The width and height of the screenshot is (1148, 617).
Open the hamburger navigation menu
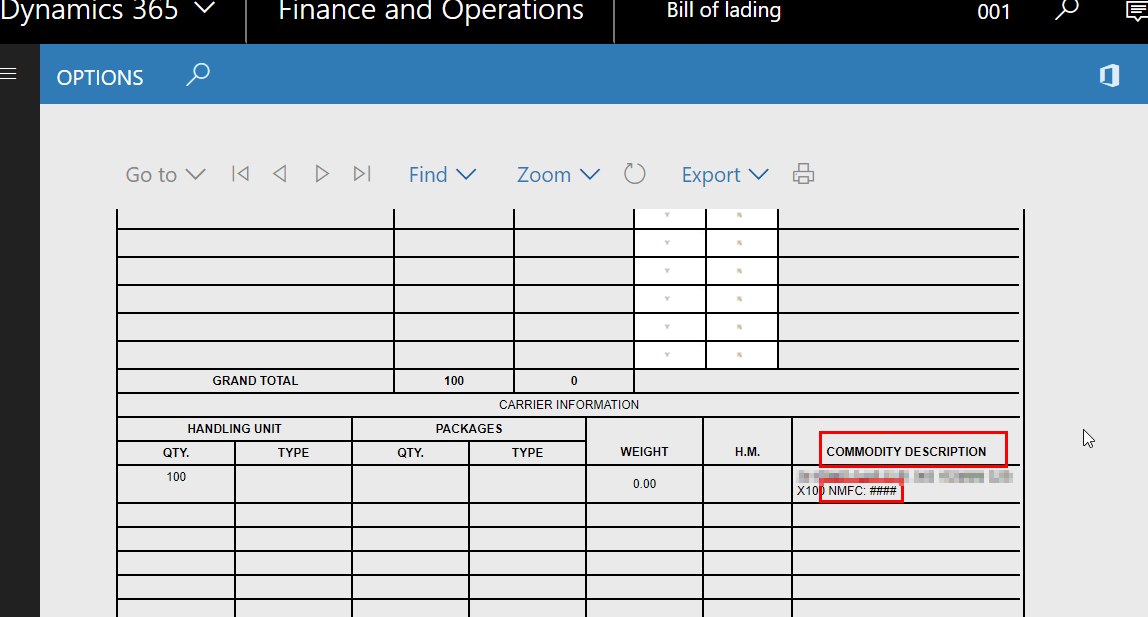coord(9,74)
